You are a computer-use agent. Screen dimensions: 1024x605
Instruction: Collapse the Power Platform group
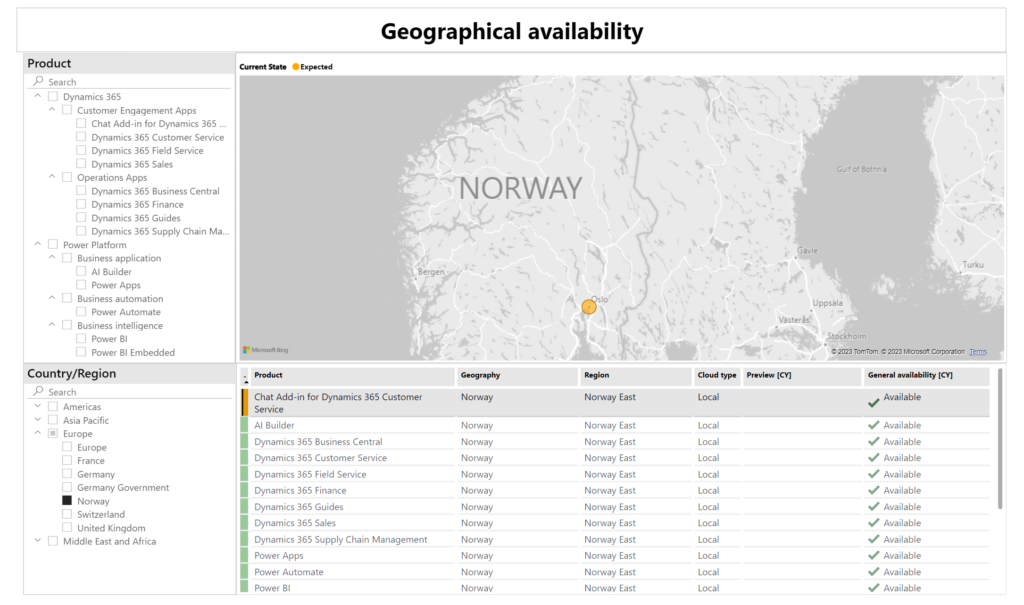38,244
